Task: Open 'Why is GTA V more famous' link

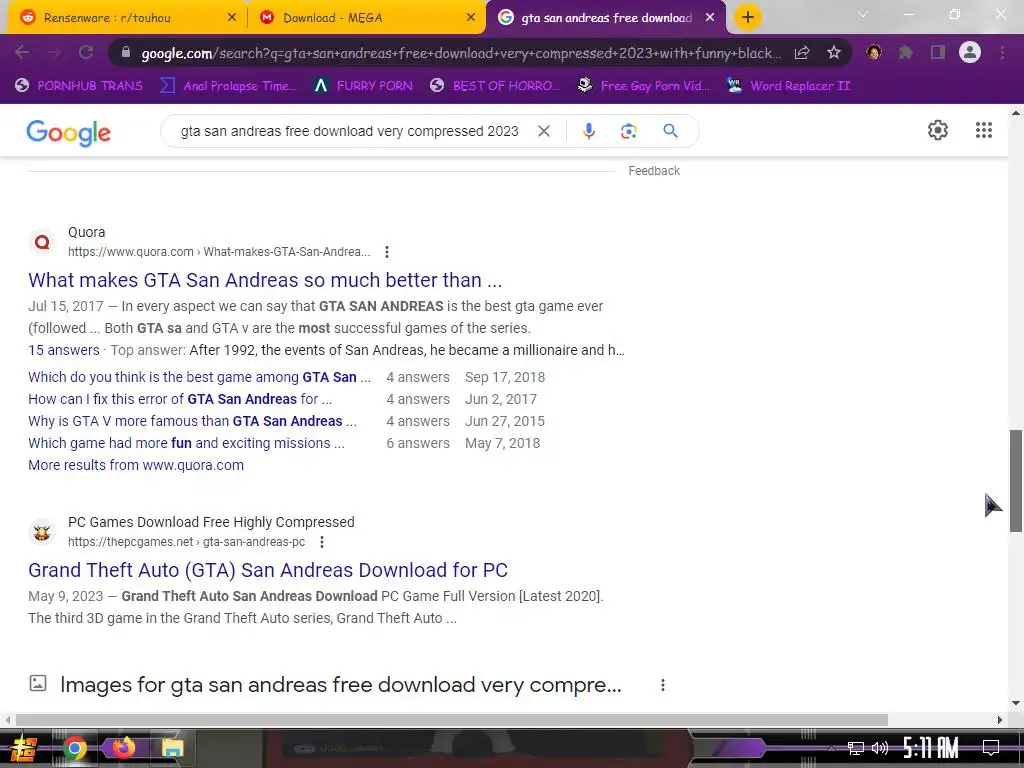Action: point(192,421)
